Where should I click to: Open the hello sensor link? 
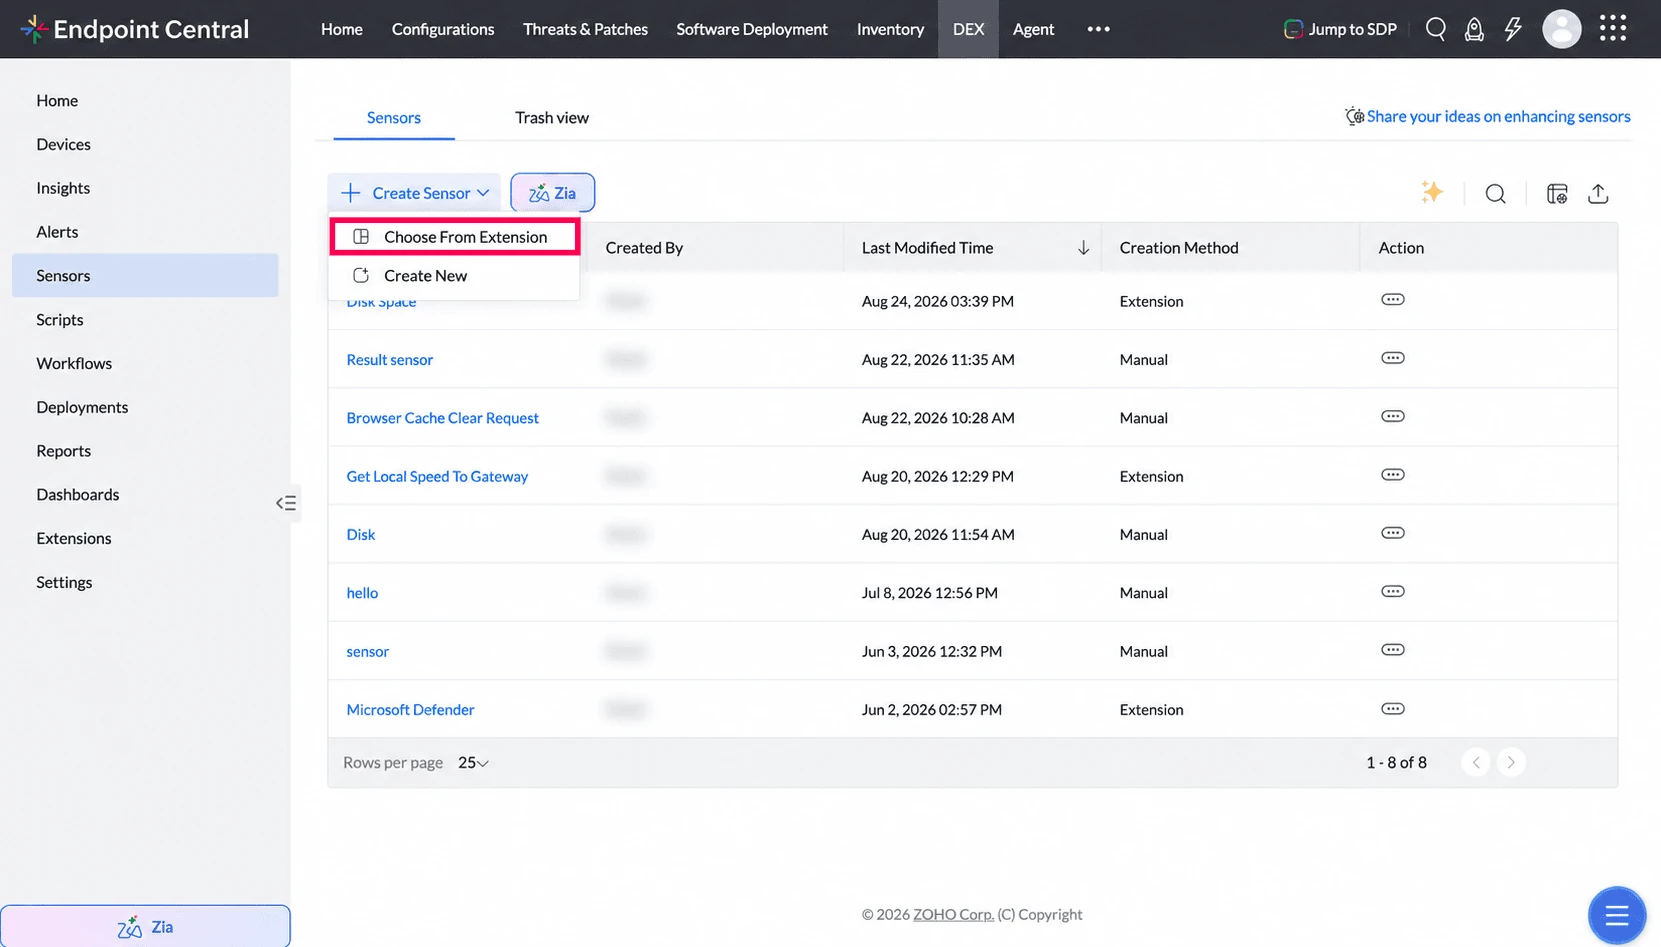(x=362, y=593)
